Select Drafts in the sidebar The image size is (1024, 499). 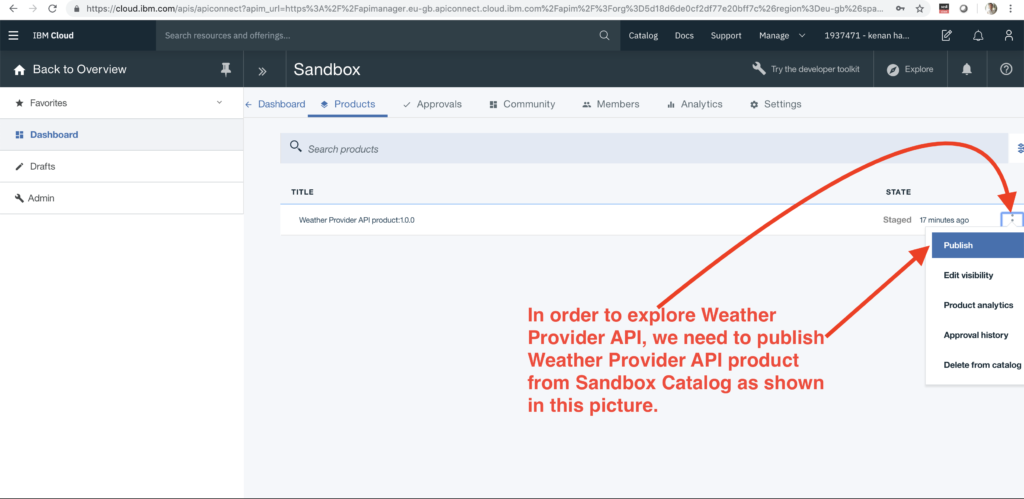click(x=121, y=167)
